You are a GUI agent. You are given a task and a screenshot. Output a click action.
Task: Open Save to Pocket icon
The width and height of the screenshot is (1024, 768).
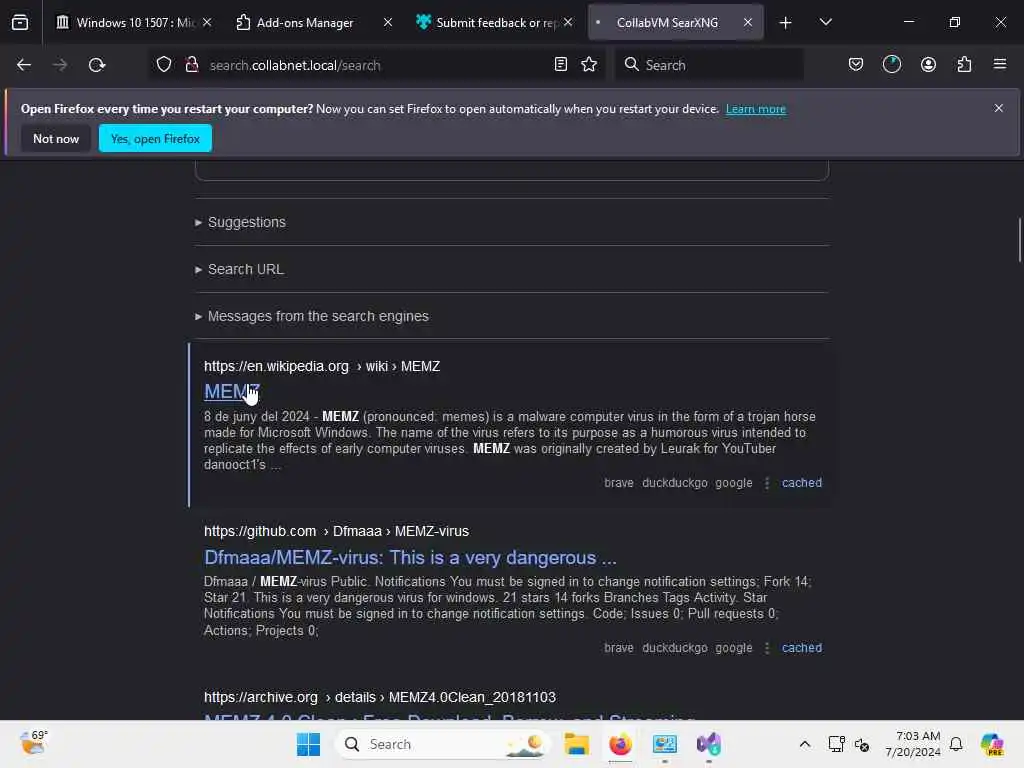click(856, 64)
